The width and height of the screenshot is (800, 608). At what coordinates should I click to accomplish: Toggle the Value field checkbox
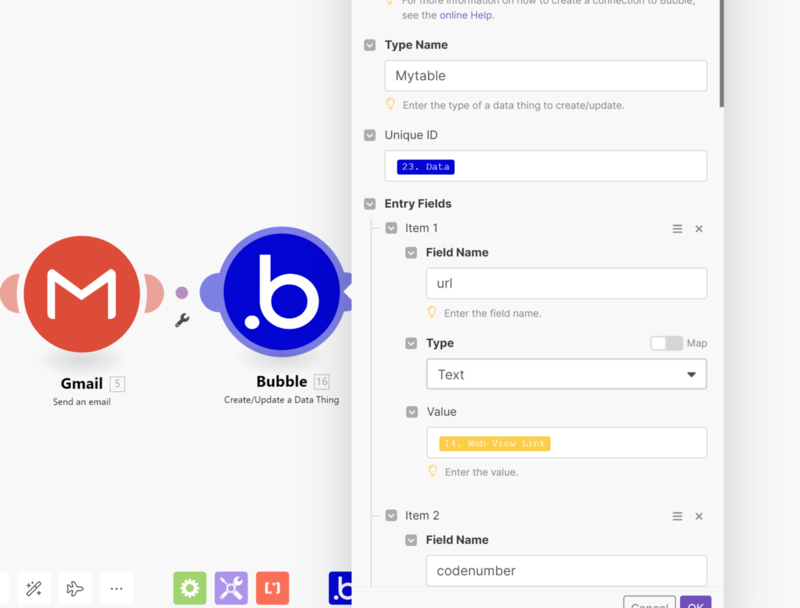tap(412, 412)
